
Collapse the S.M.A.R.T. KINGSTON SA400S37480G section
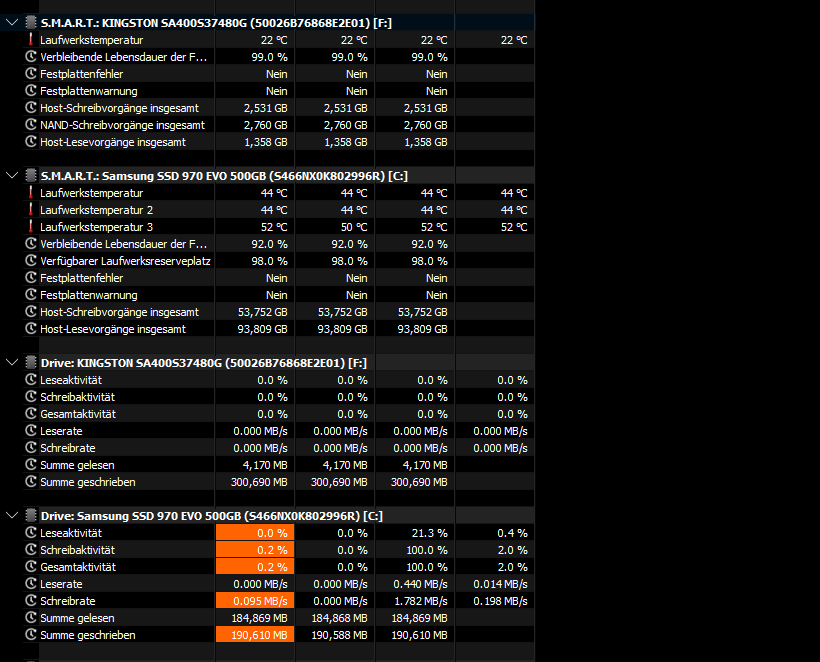coord(12,22)
